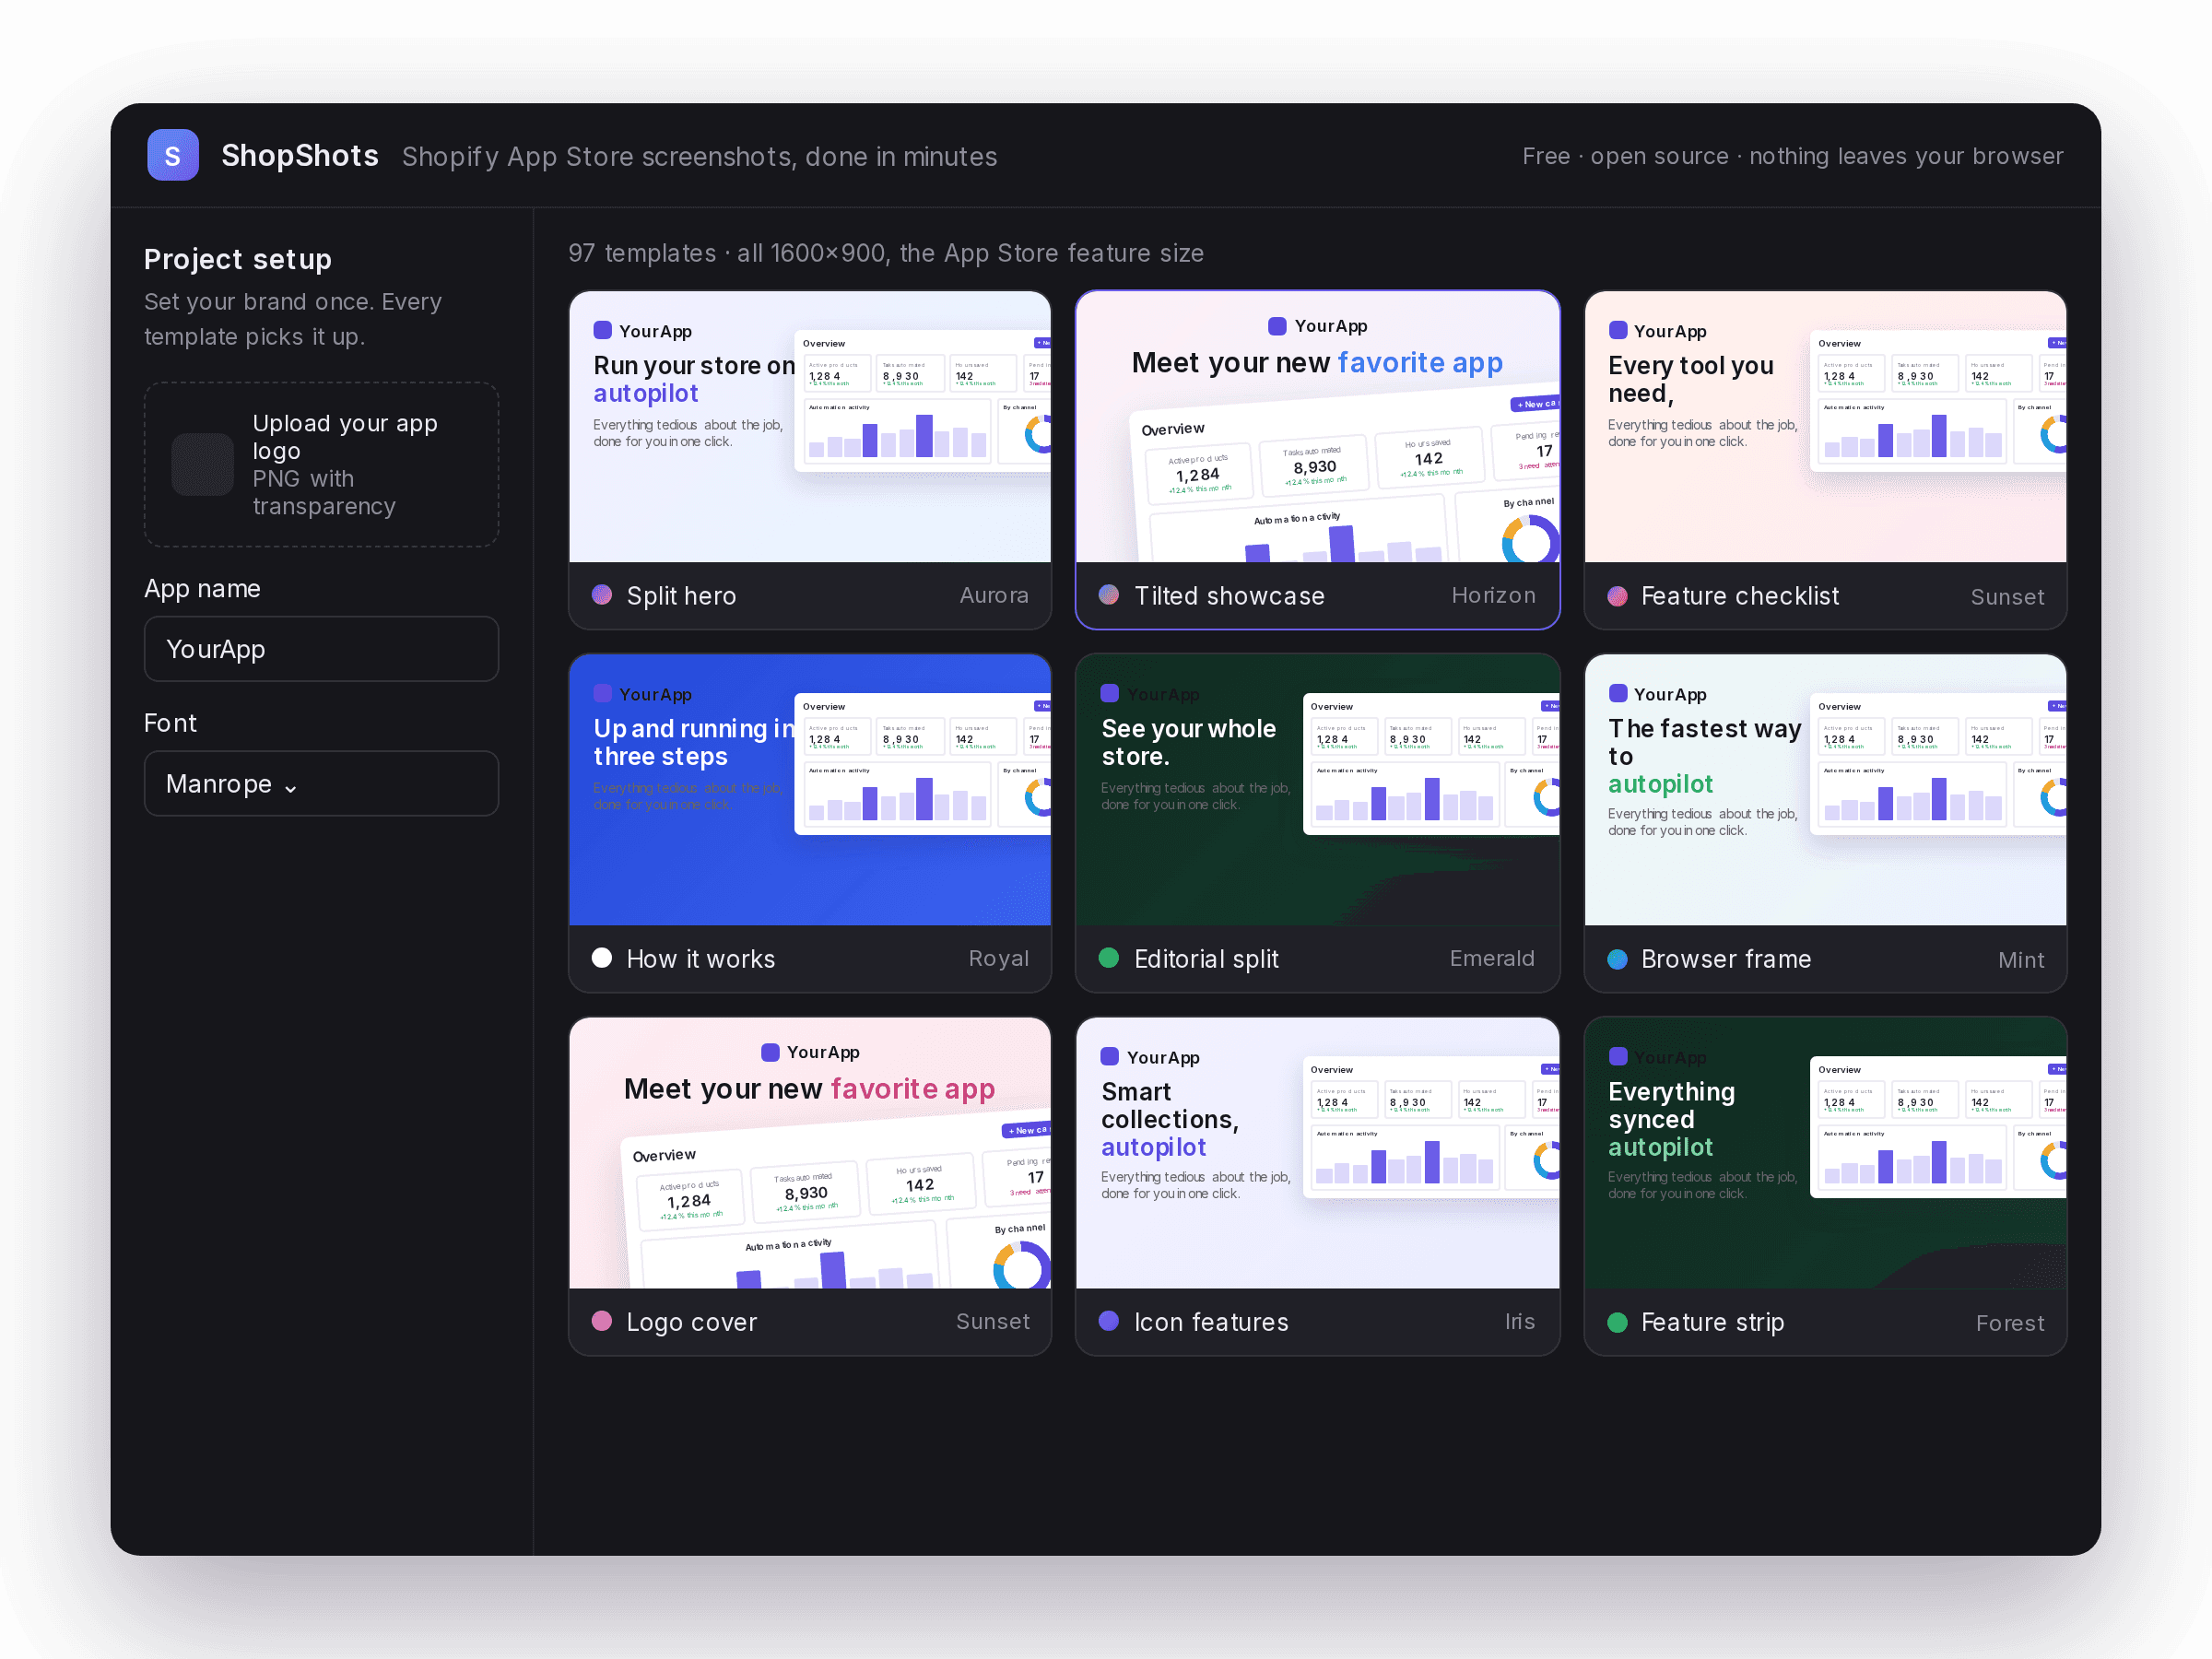Open the Feature strip template preview
This screenshot has height=1659, width=2212.
1825,1153
